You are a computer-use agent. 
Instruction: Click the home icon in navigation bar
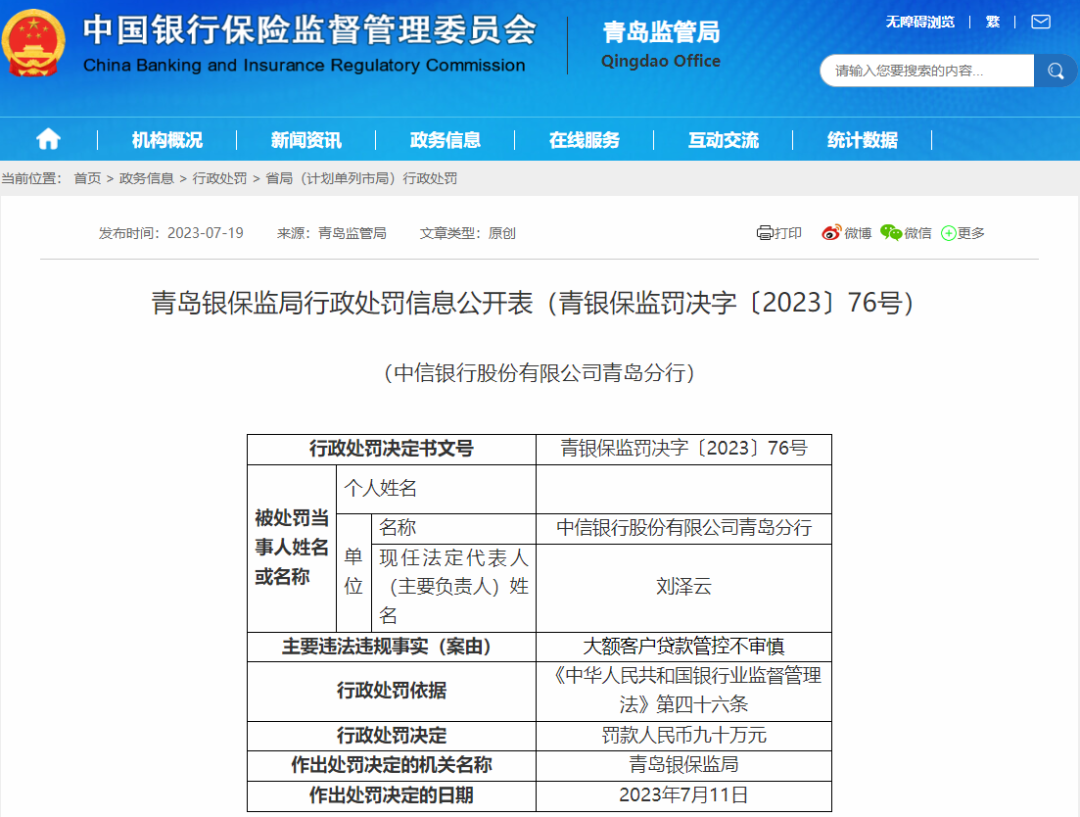coord(48,139)
